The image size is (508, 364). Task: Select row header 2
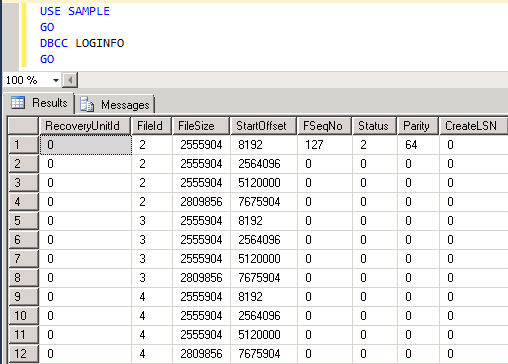pyautogui.click(x=23, y=164)
